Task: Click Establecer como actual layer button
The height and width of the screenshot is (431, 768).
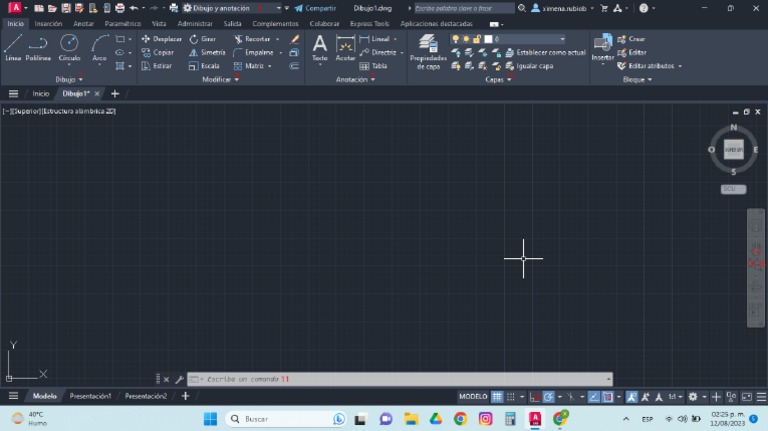Action: point(546,52)
